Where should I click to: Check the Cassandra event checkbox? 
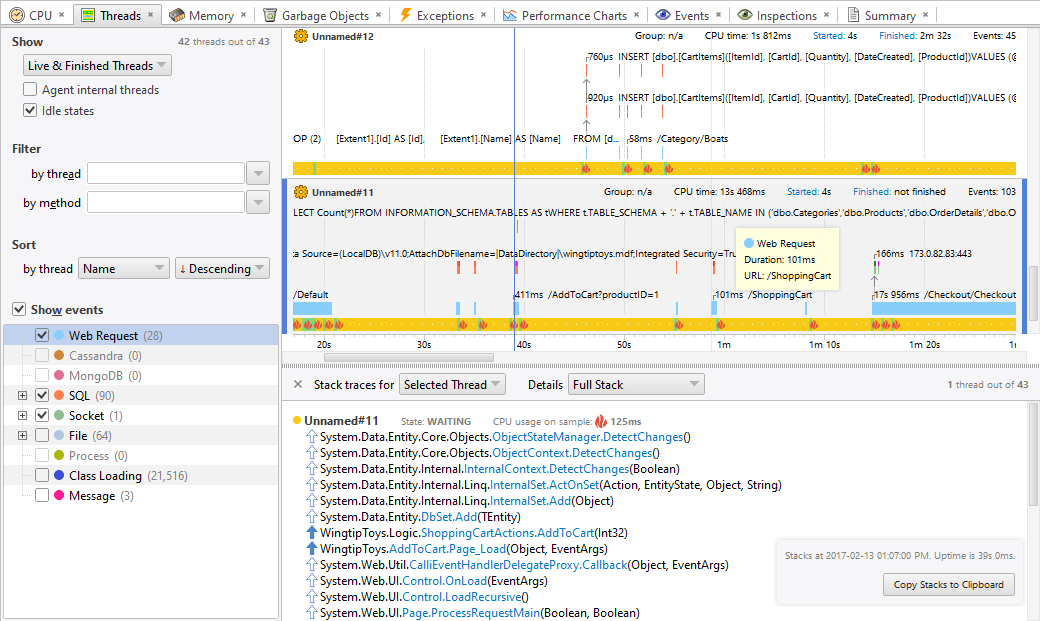pyautogui.click(x=42, y=356)
